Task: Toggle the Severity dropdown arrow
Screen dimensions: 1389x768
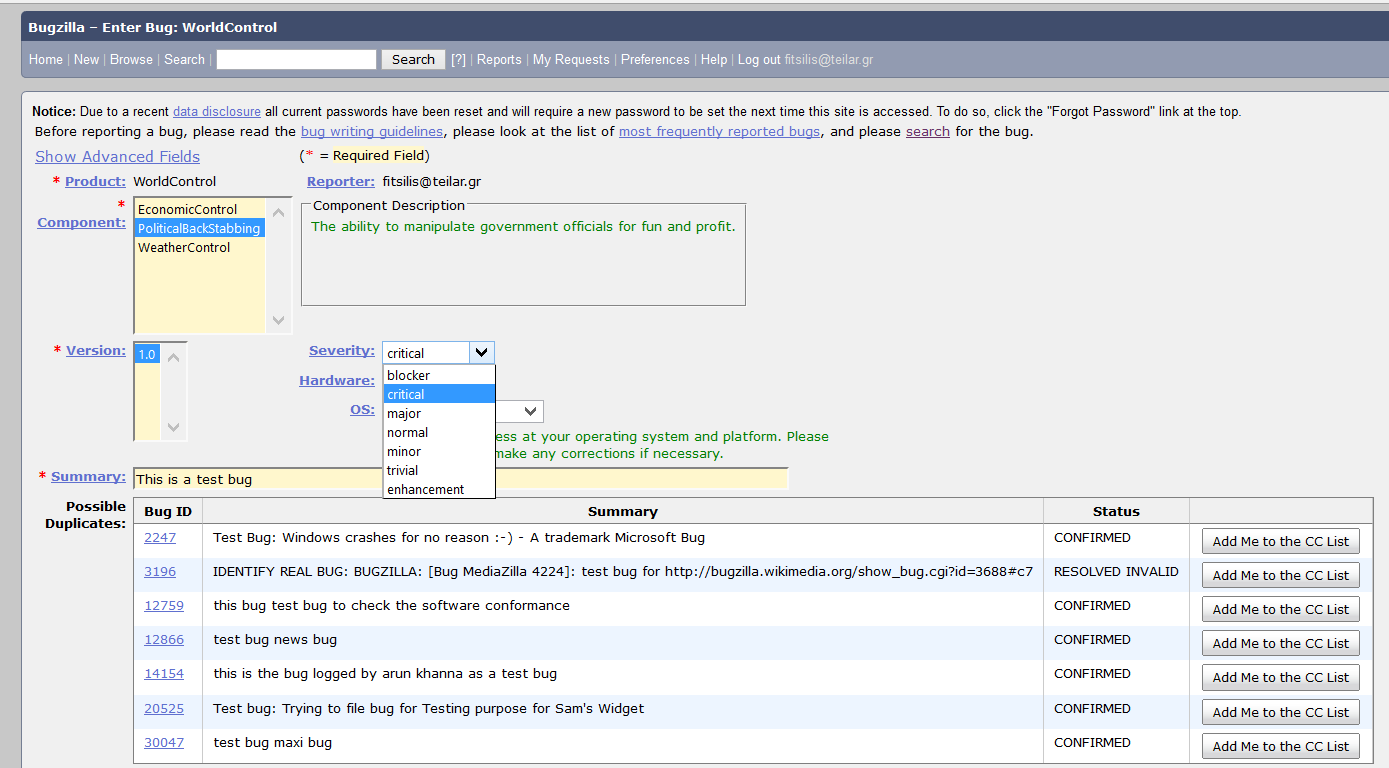Action: (x=482, y=353)
